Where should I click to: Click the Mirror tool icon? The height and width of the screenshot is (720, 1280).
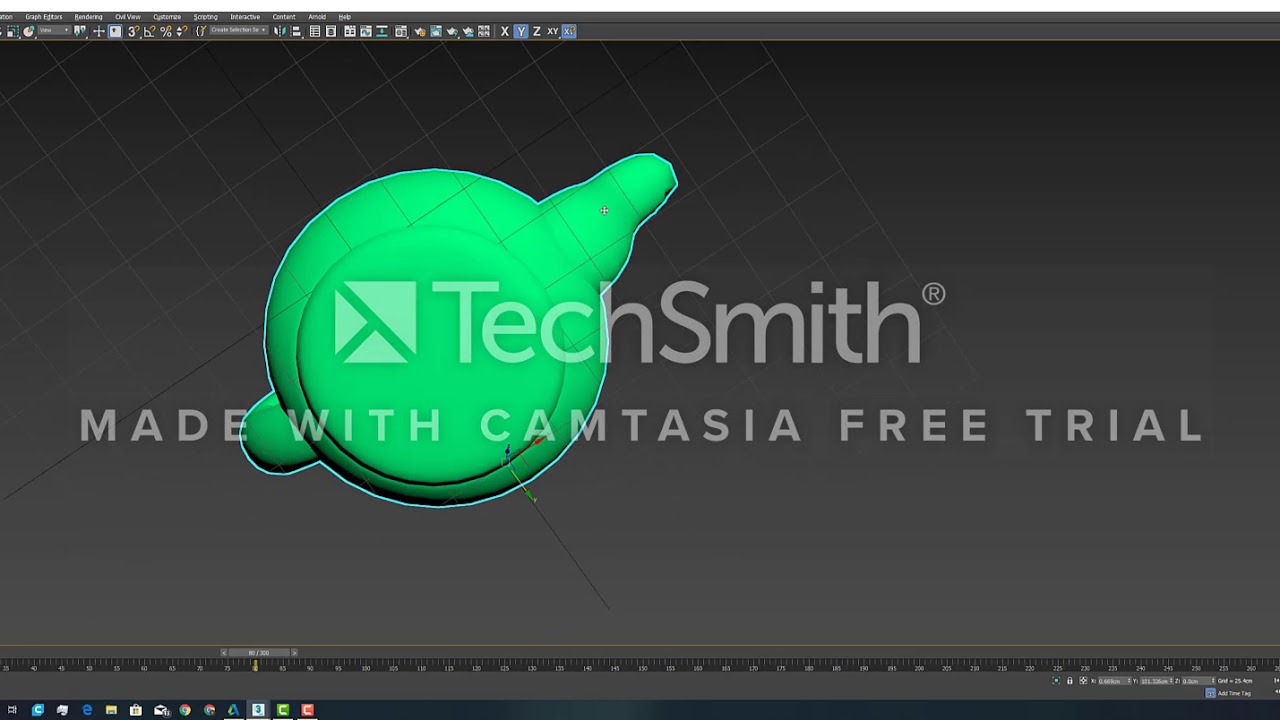tap(279, 32)
